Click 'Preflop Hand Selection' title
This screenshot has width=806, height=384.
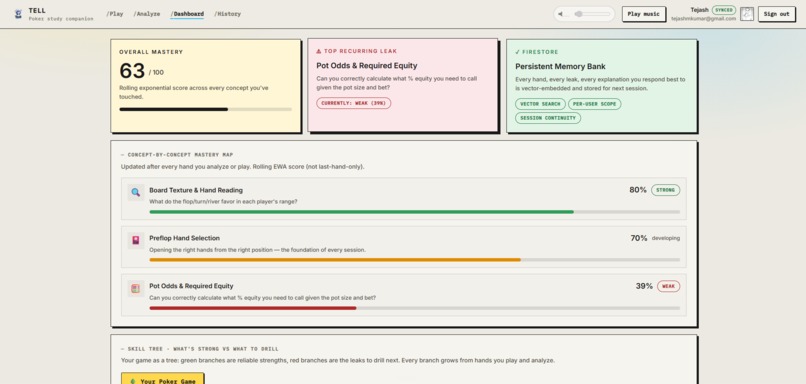tap(185, 238)
